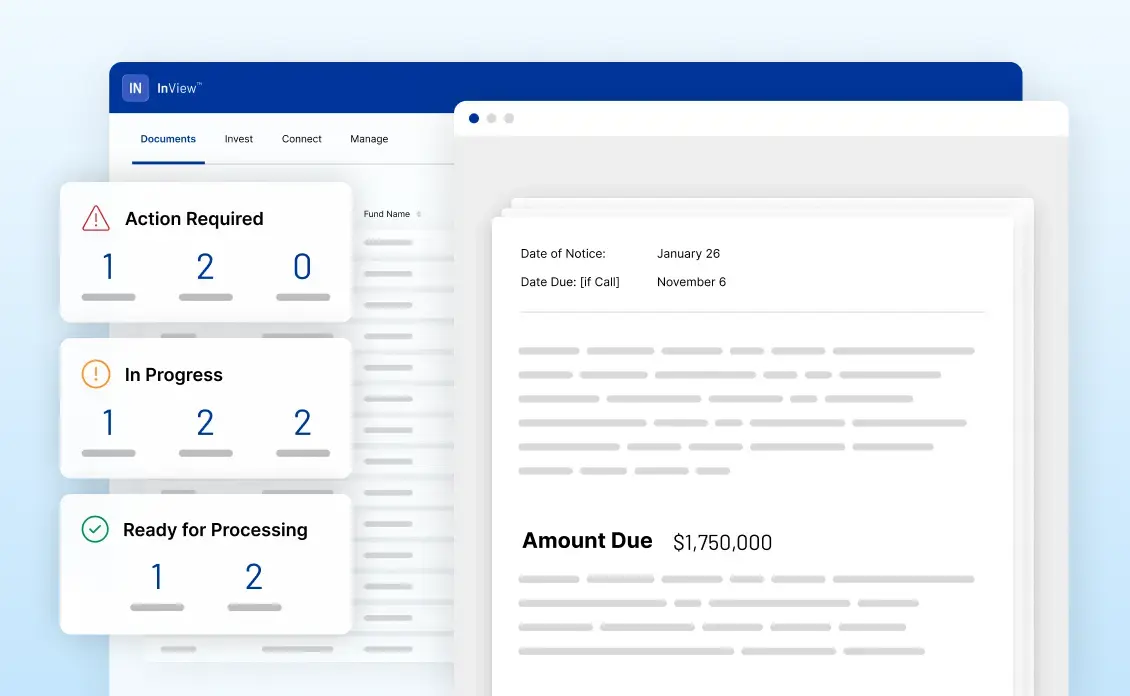Select the Manage navigation item
Image resolution: width=1130 pixels, height=696 pixels.
coord(368,139)
